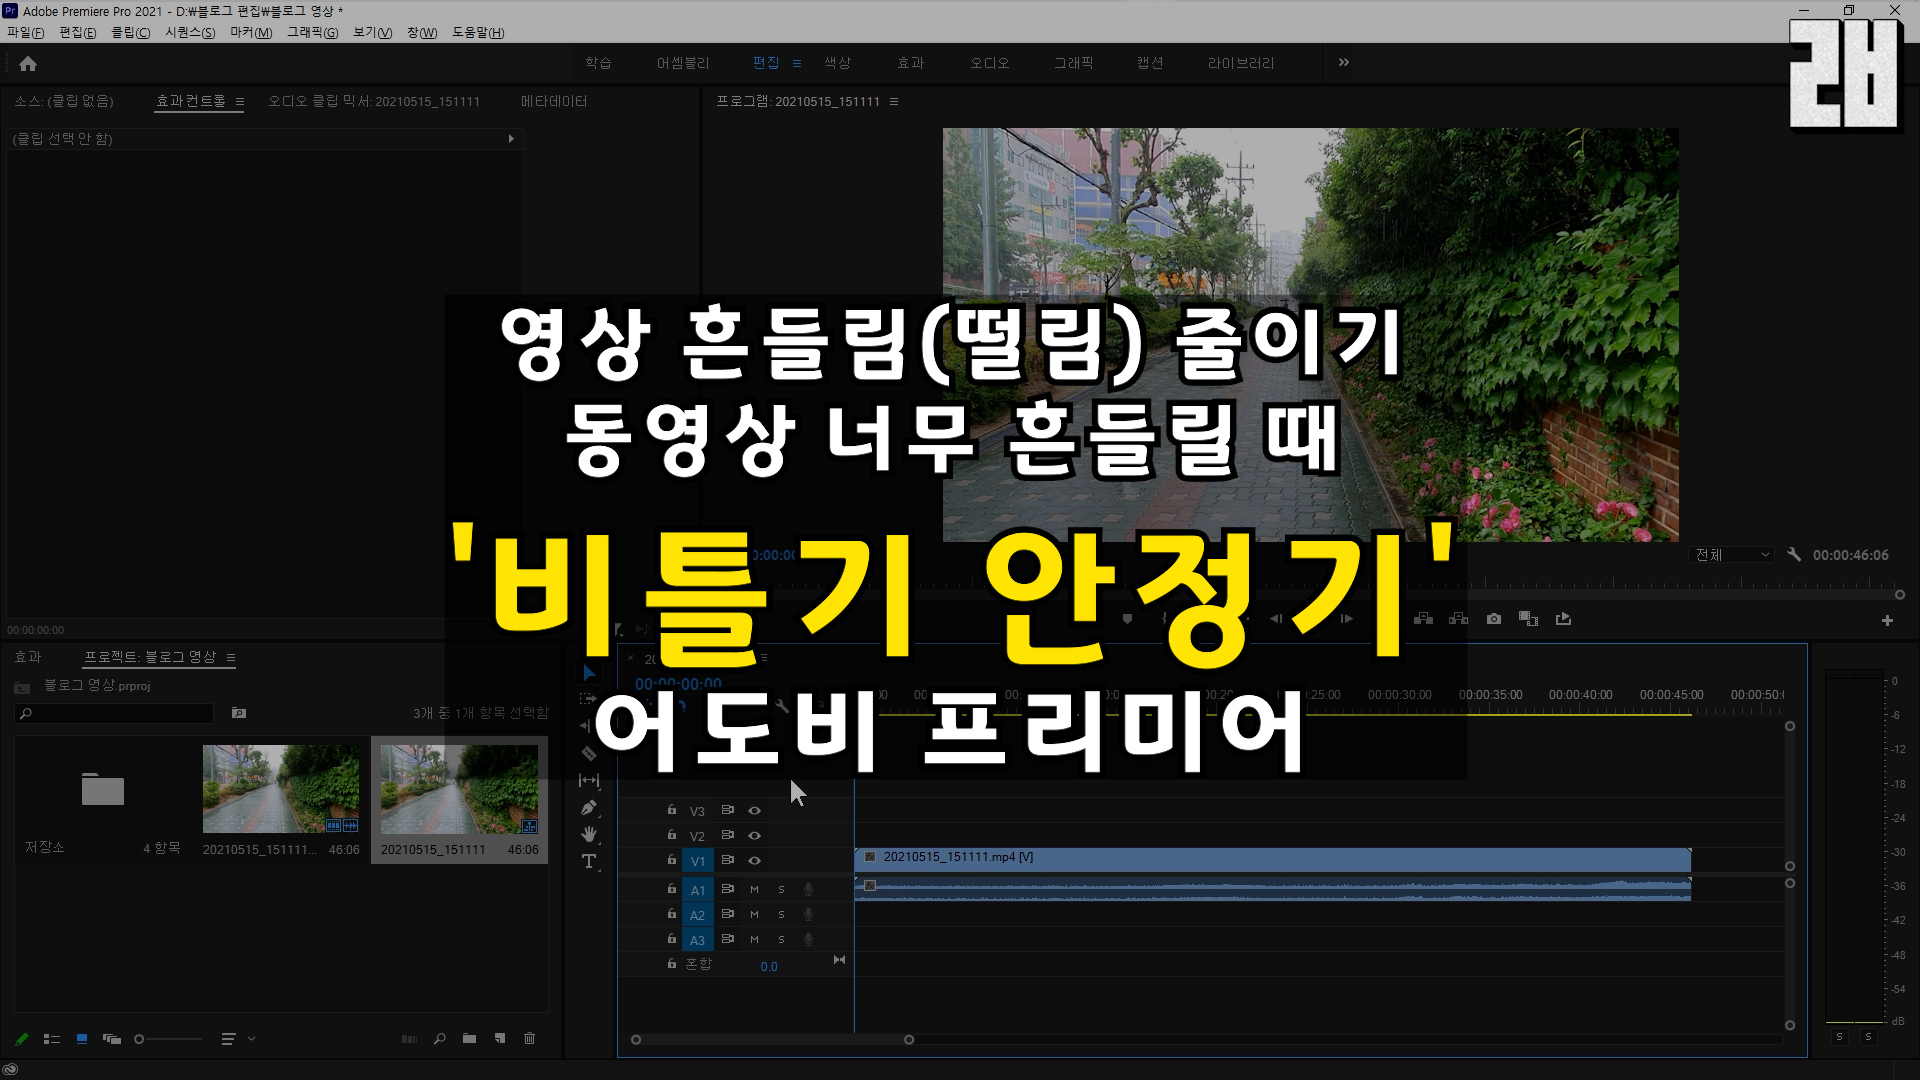Switch to the 색상 workspace tab
Screen dimensions: 1920x1080
[837, 63]
